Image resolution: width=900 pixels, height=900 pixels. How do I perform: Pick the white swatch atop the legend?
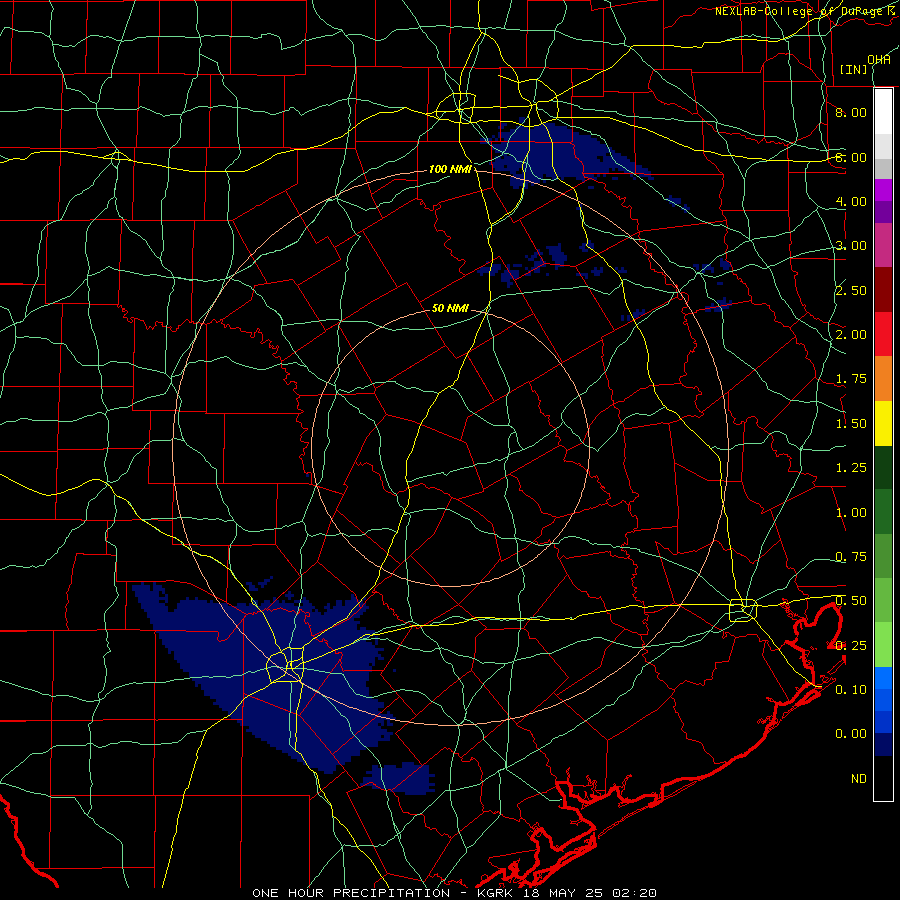(x=883, y=112)
